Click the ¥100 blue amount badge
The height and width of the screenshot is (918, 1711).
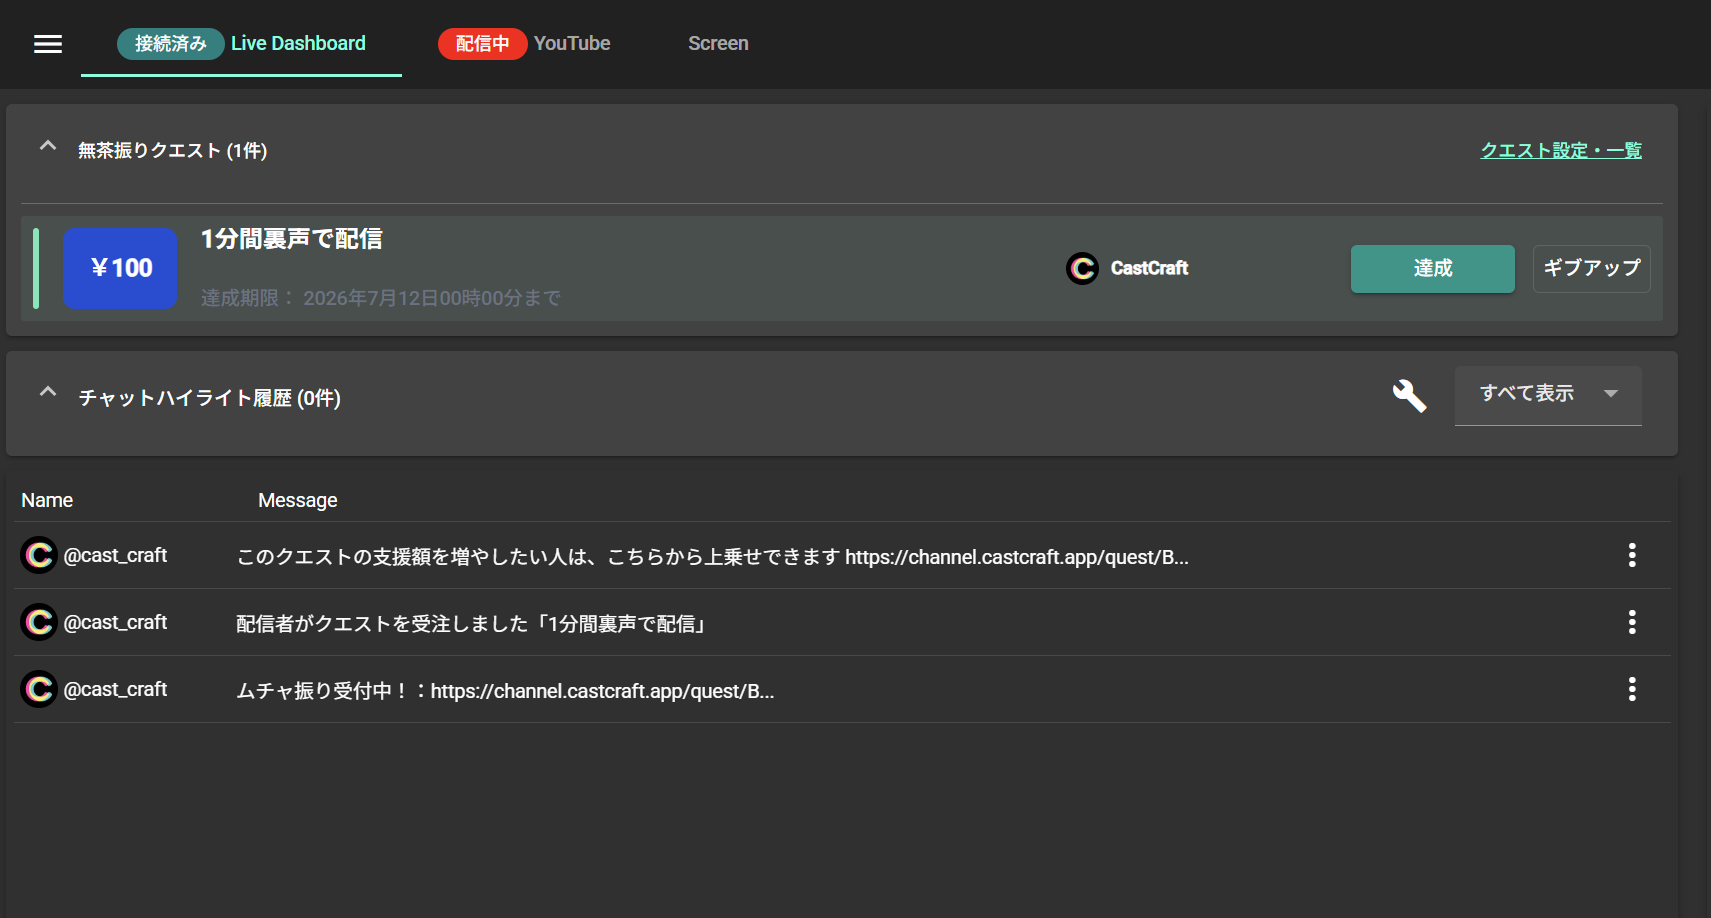(x=120, y=268)
